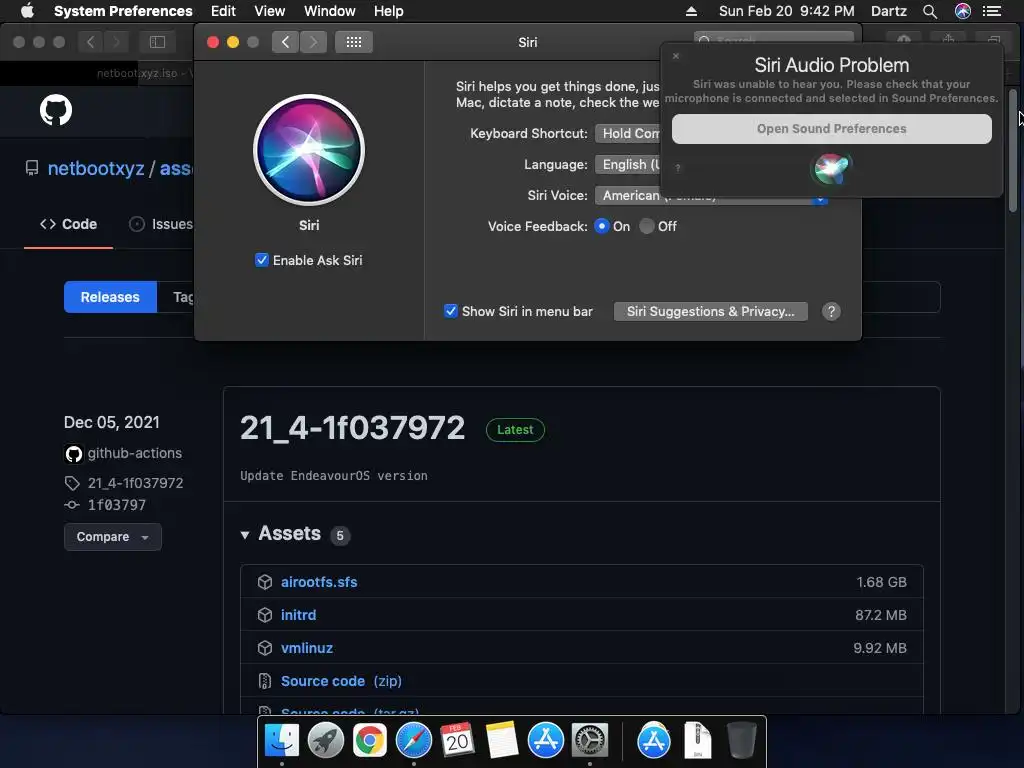This screenshot has height=768, width=1024.
Task: Click the 1.68 GB file size
Action: (x=881, y=582)
